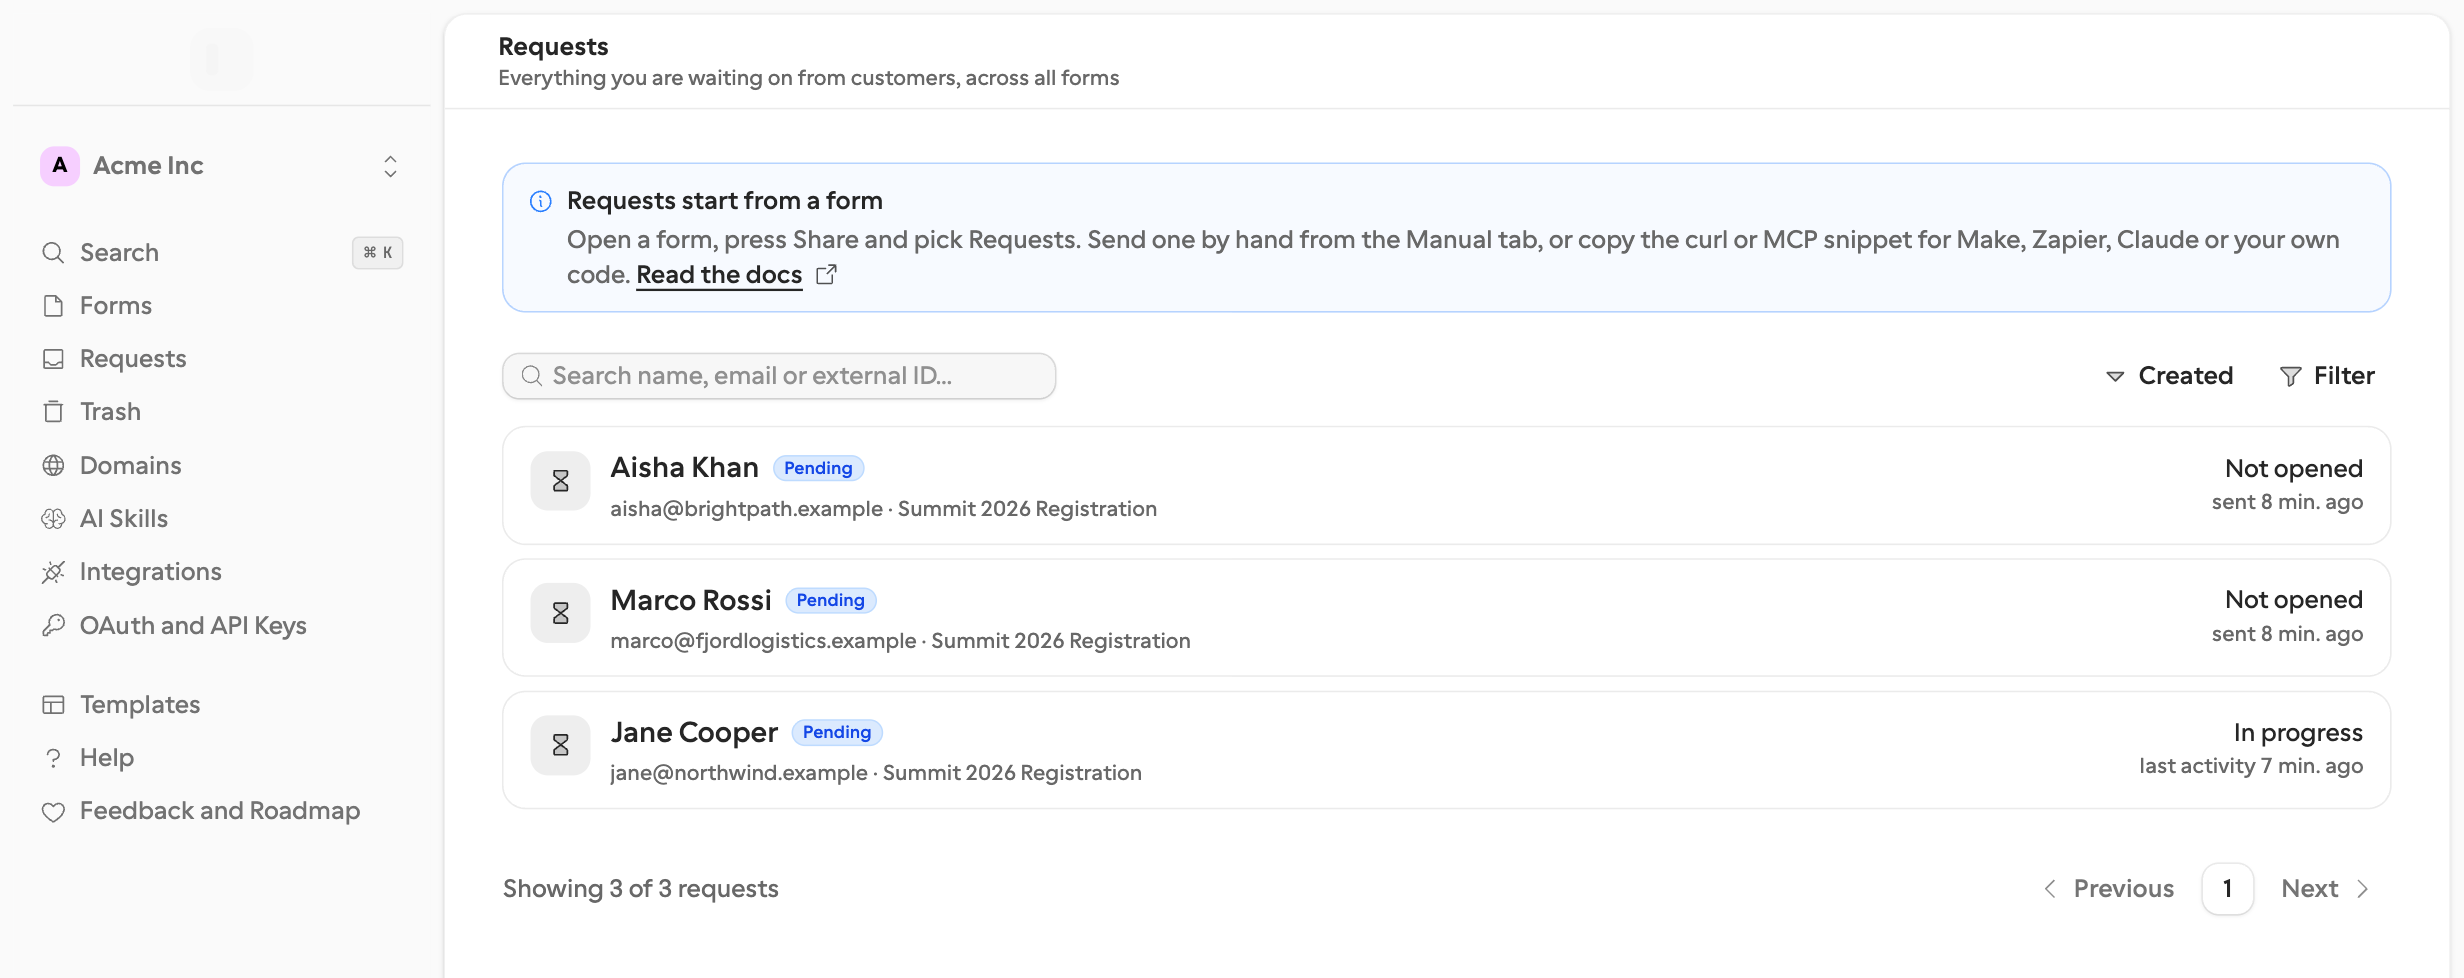Screen dimensions: 2464x978
Task: Click the Domains globe icon
Action: (54, 466)
